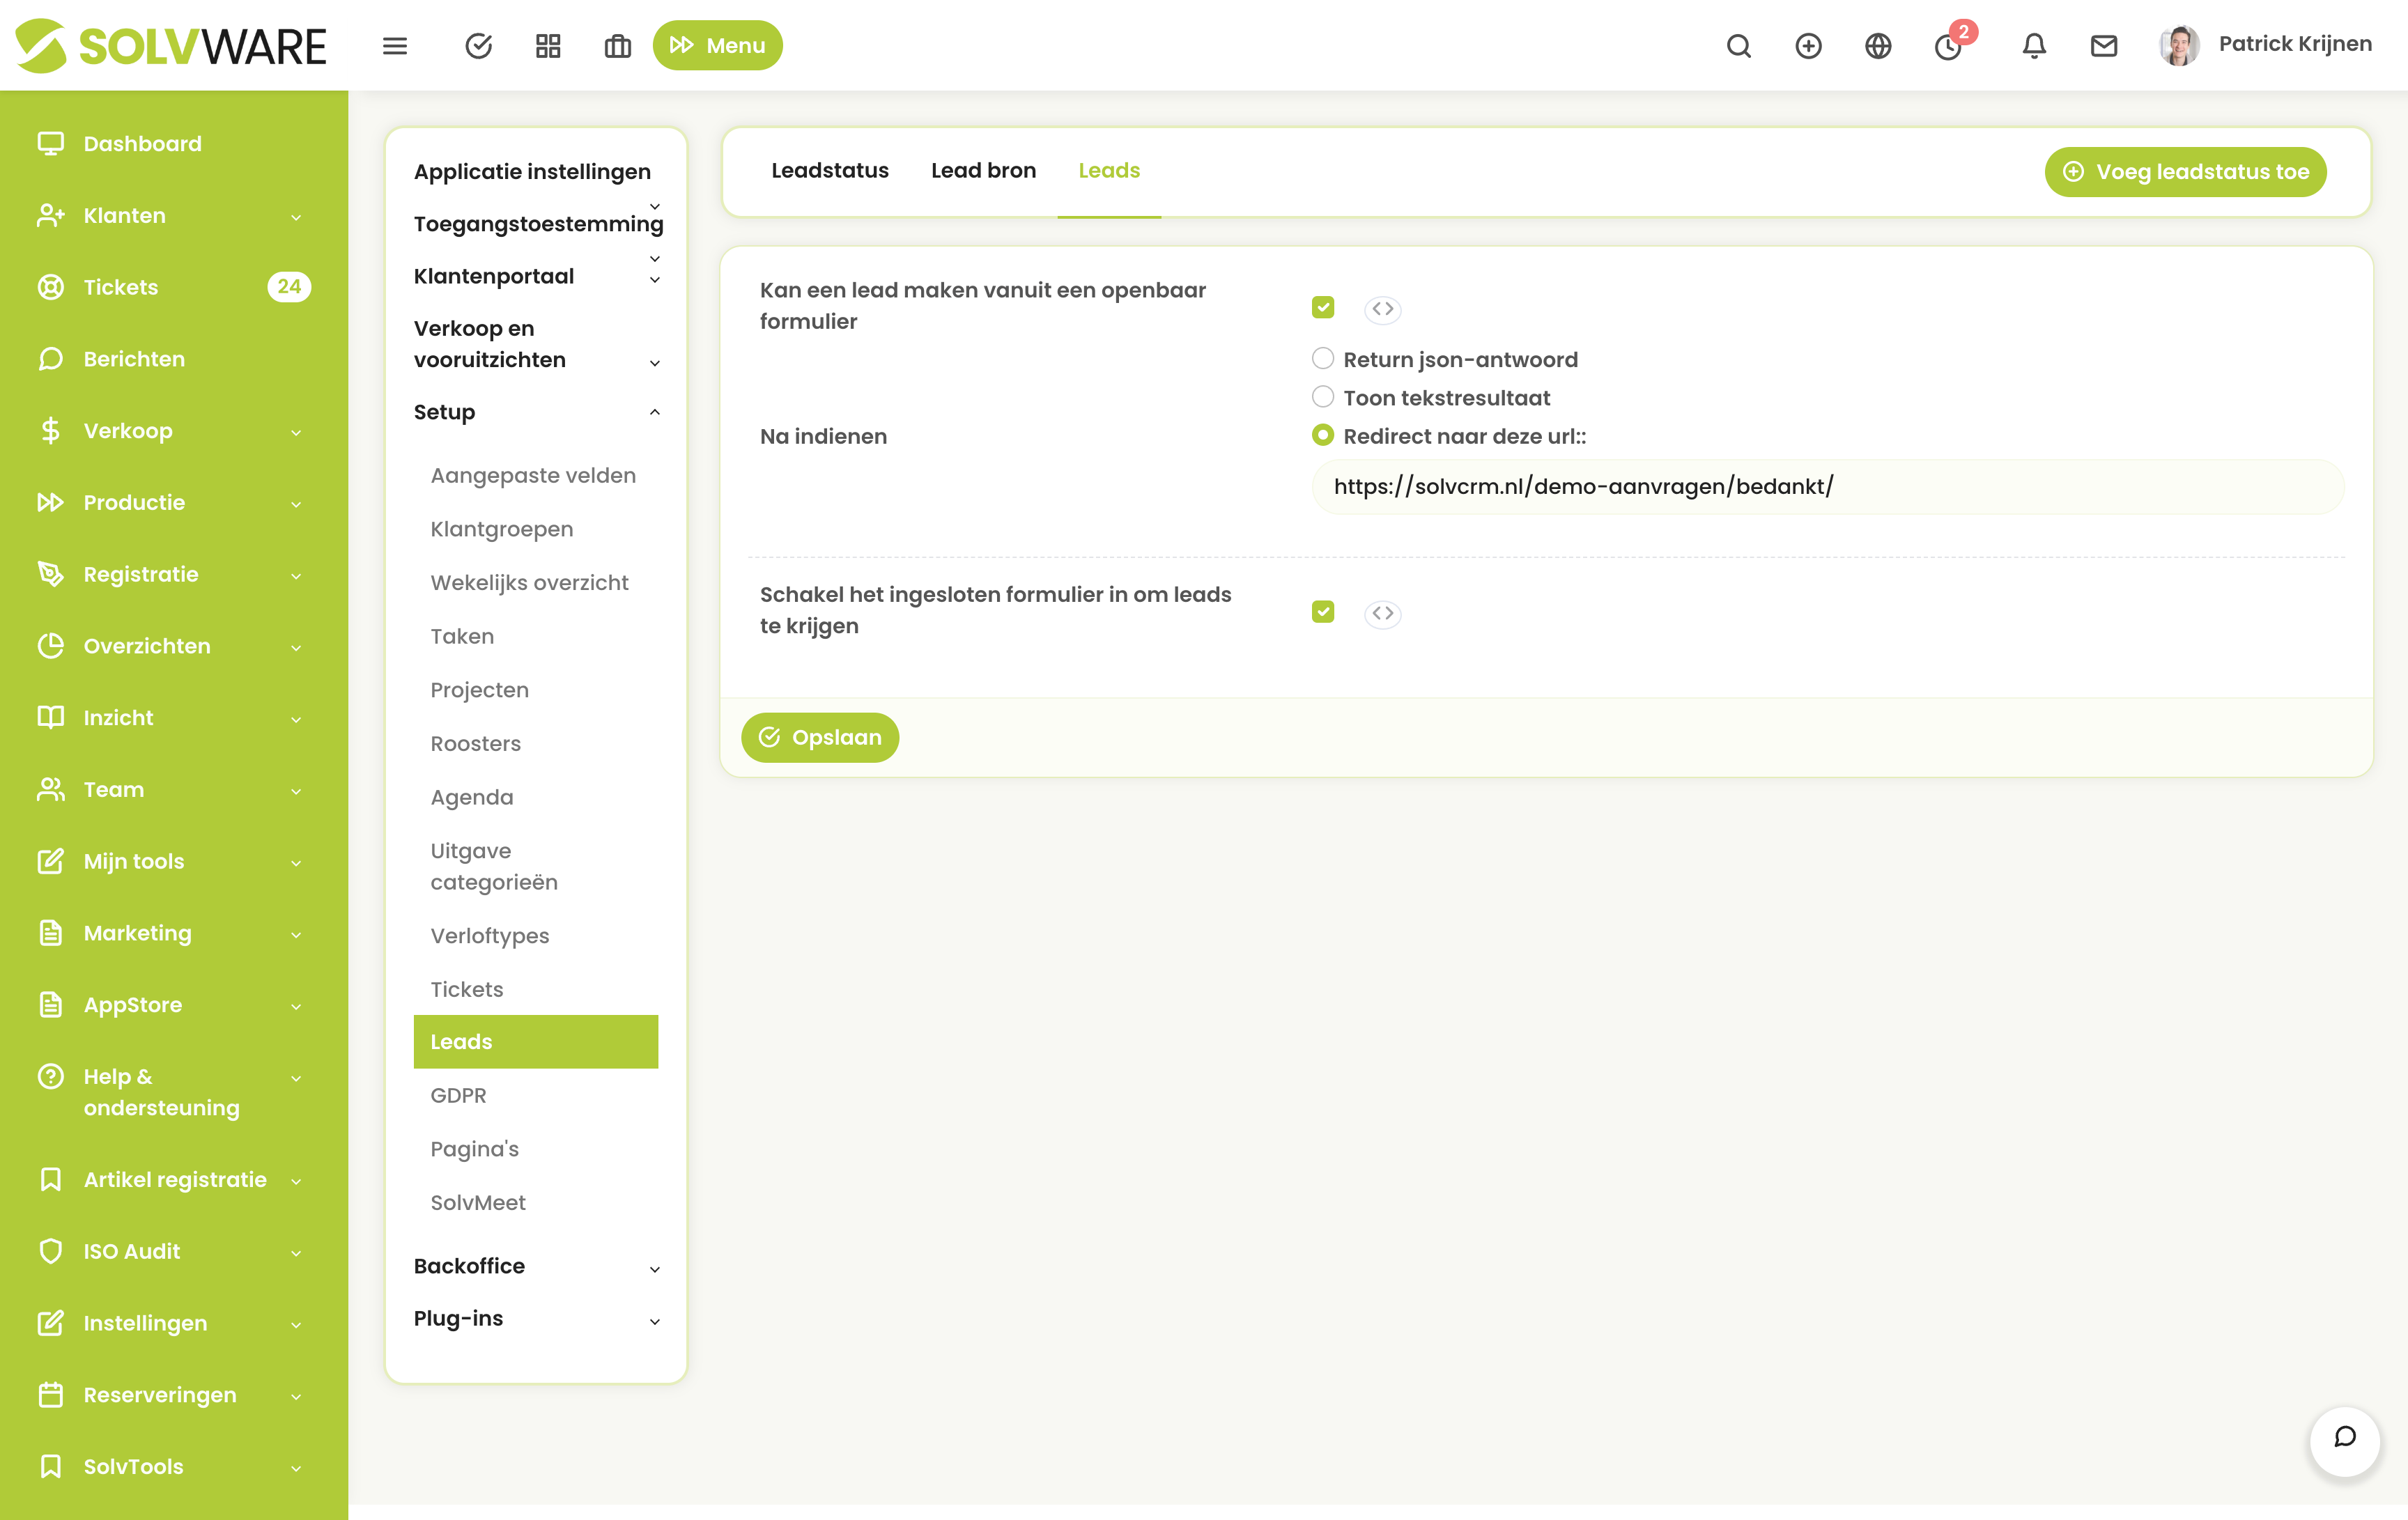Open the timer icon with badge 2
The image size is (2408, 1520).
click(1947, 46)
